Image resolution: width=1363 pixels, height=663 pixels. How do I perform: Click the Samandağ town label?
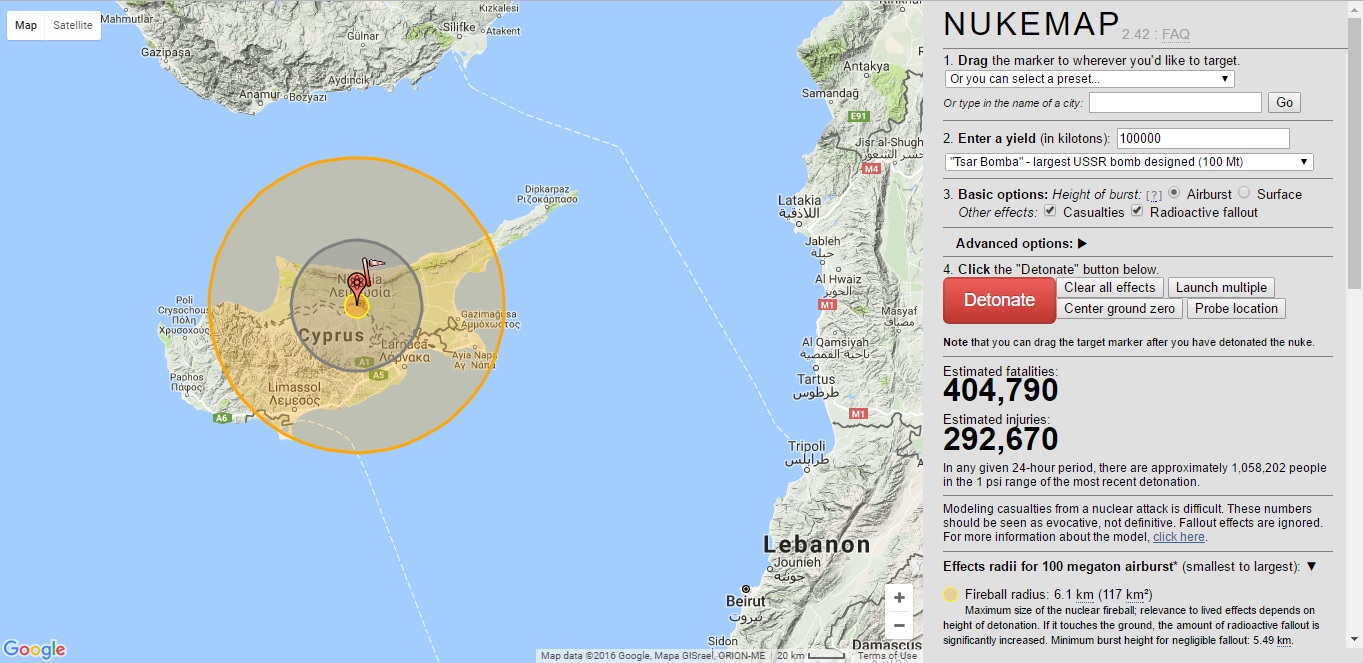[831, 94]
